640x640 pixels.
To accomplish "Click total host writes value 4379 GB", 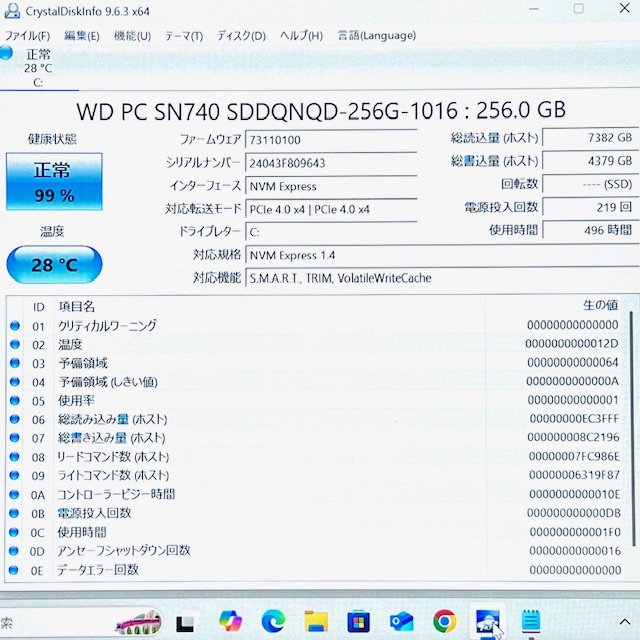I will 590,161.
